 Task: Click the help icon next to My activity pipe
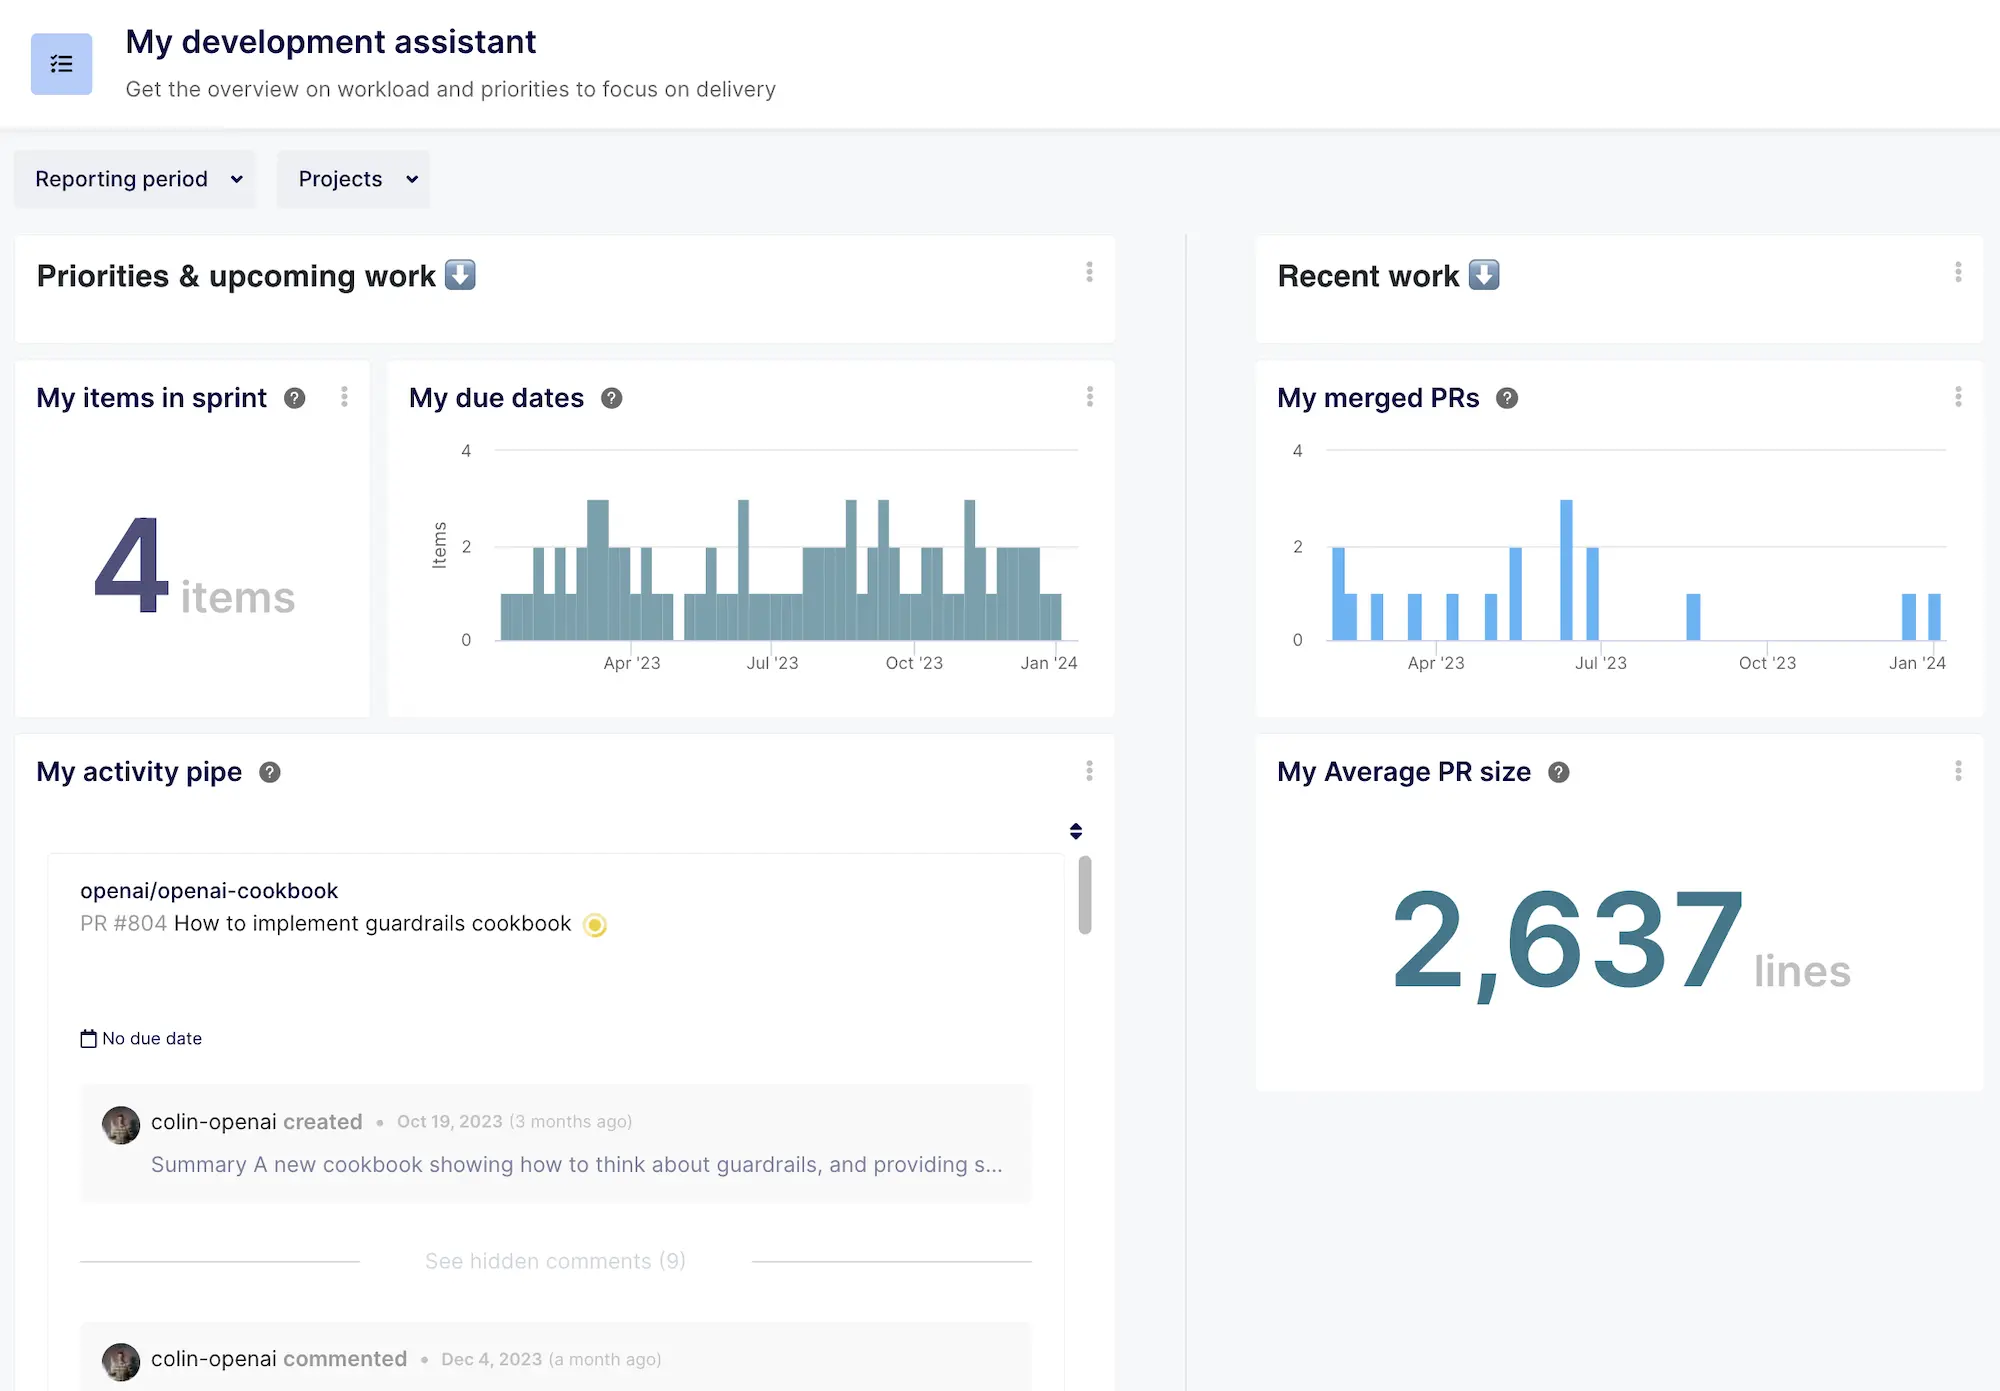click(269, 772)
